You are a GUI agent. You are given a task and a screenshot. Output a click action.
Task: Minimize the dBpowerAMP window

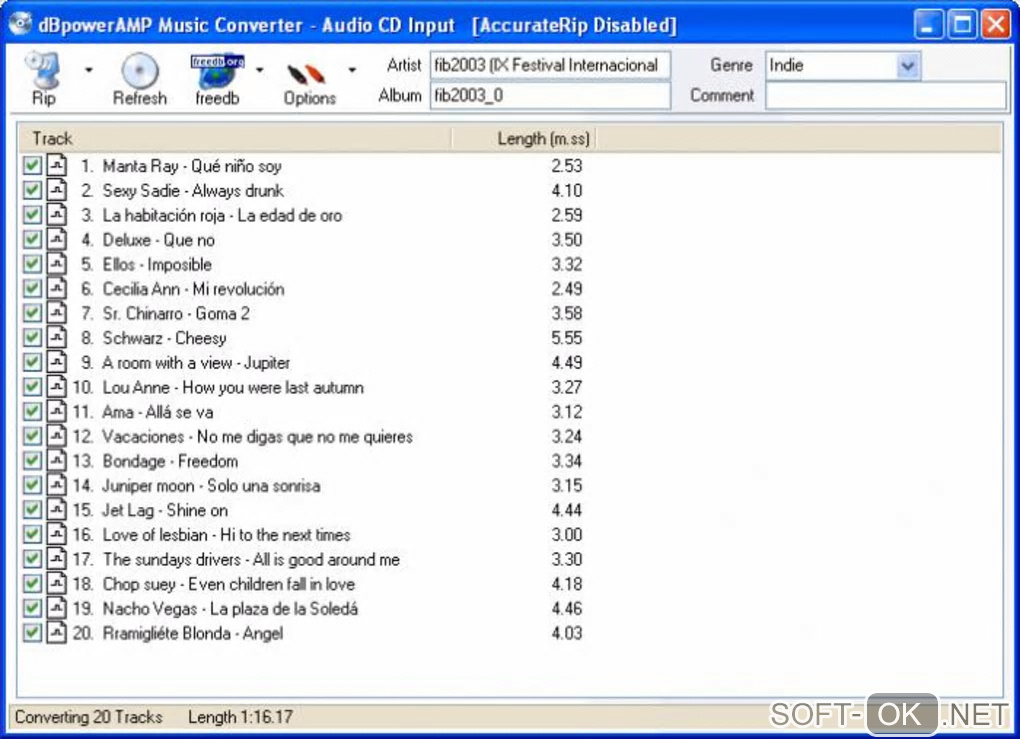(x=928, y=25)
